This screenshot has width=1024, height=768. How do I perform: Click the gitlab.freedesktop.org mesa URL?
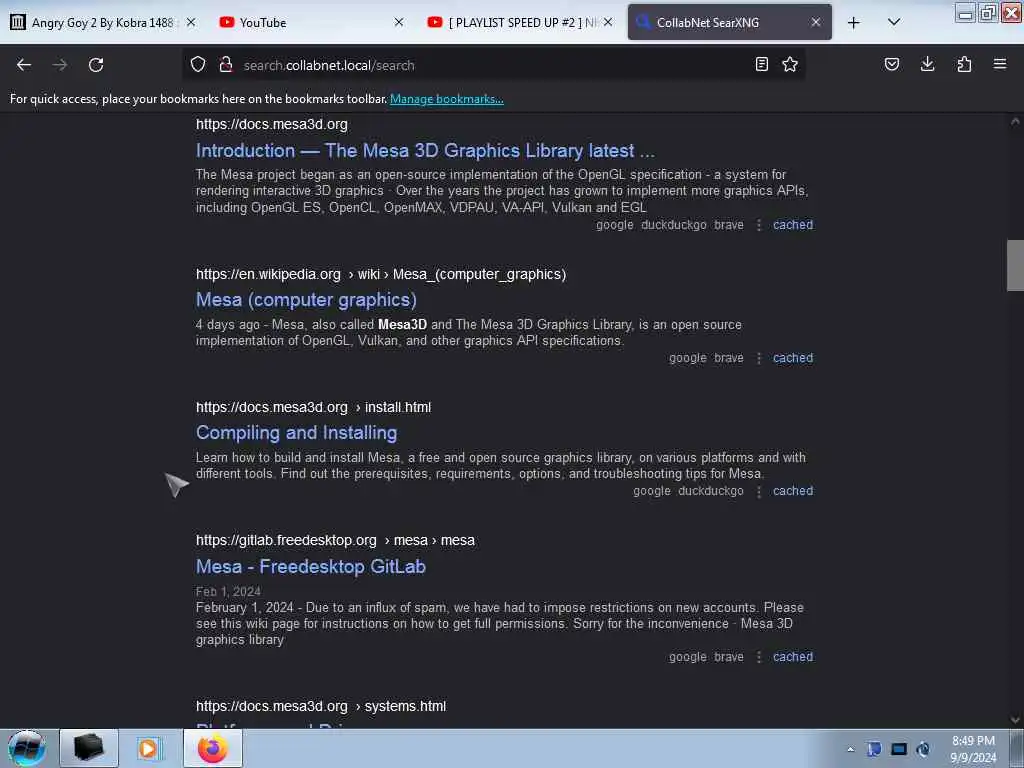335,540
